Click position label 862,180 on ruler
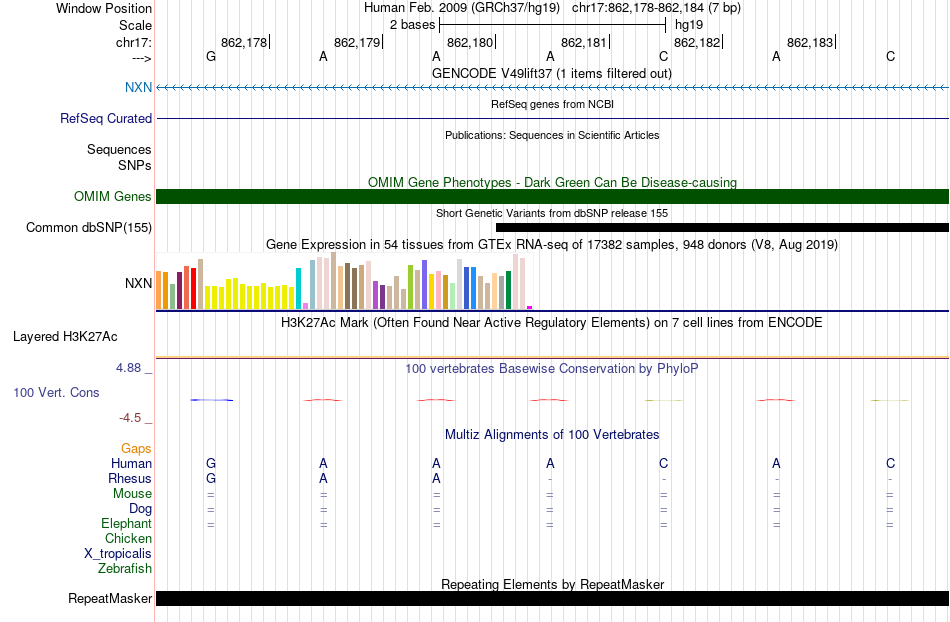Image resolution: width=950 pixels, height=622 pixels. [x=470, y=42]
